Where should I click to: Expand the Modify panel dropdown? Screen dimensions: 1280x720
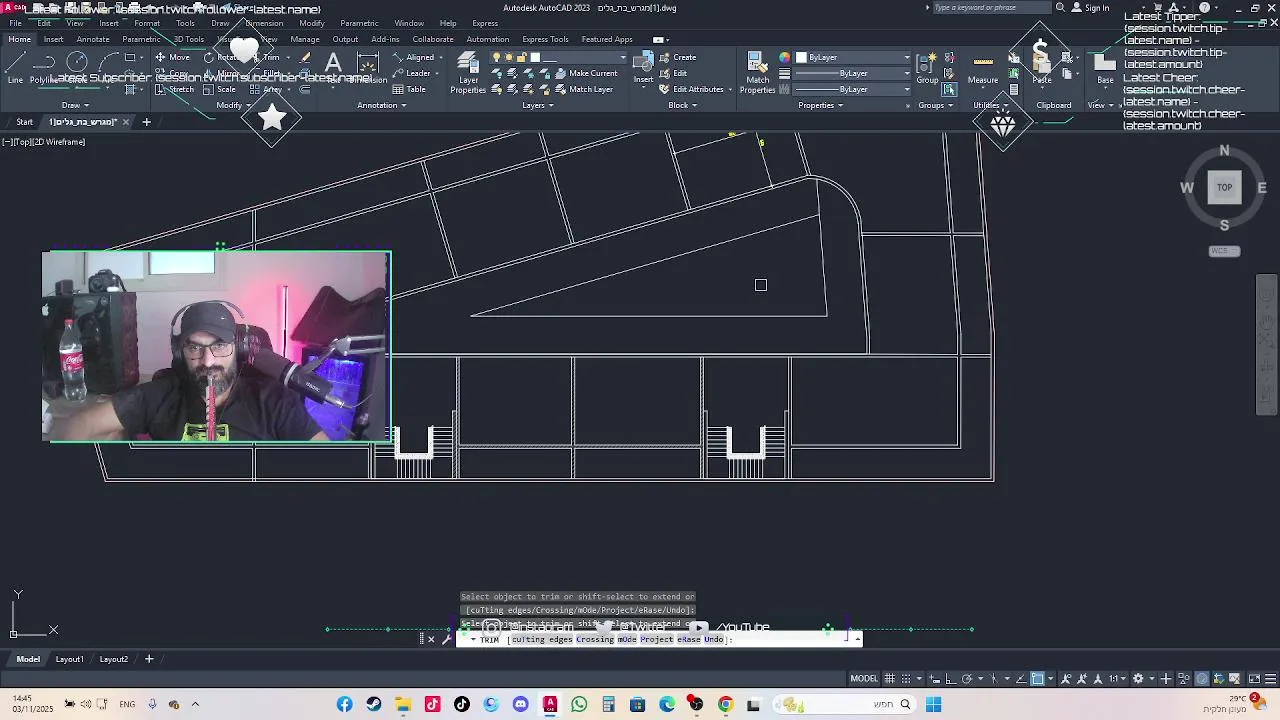click(x=233, y=105)
